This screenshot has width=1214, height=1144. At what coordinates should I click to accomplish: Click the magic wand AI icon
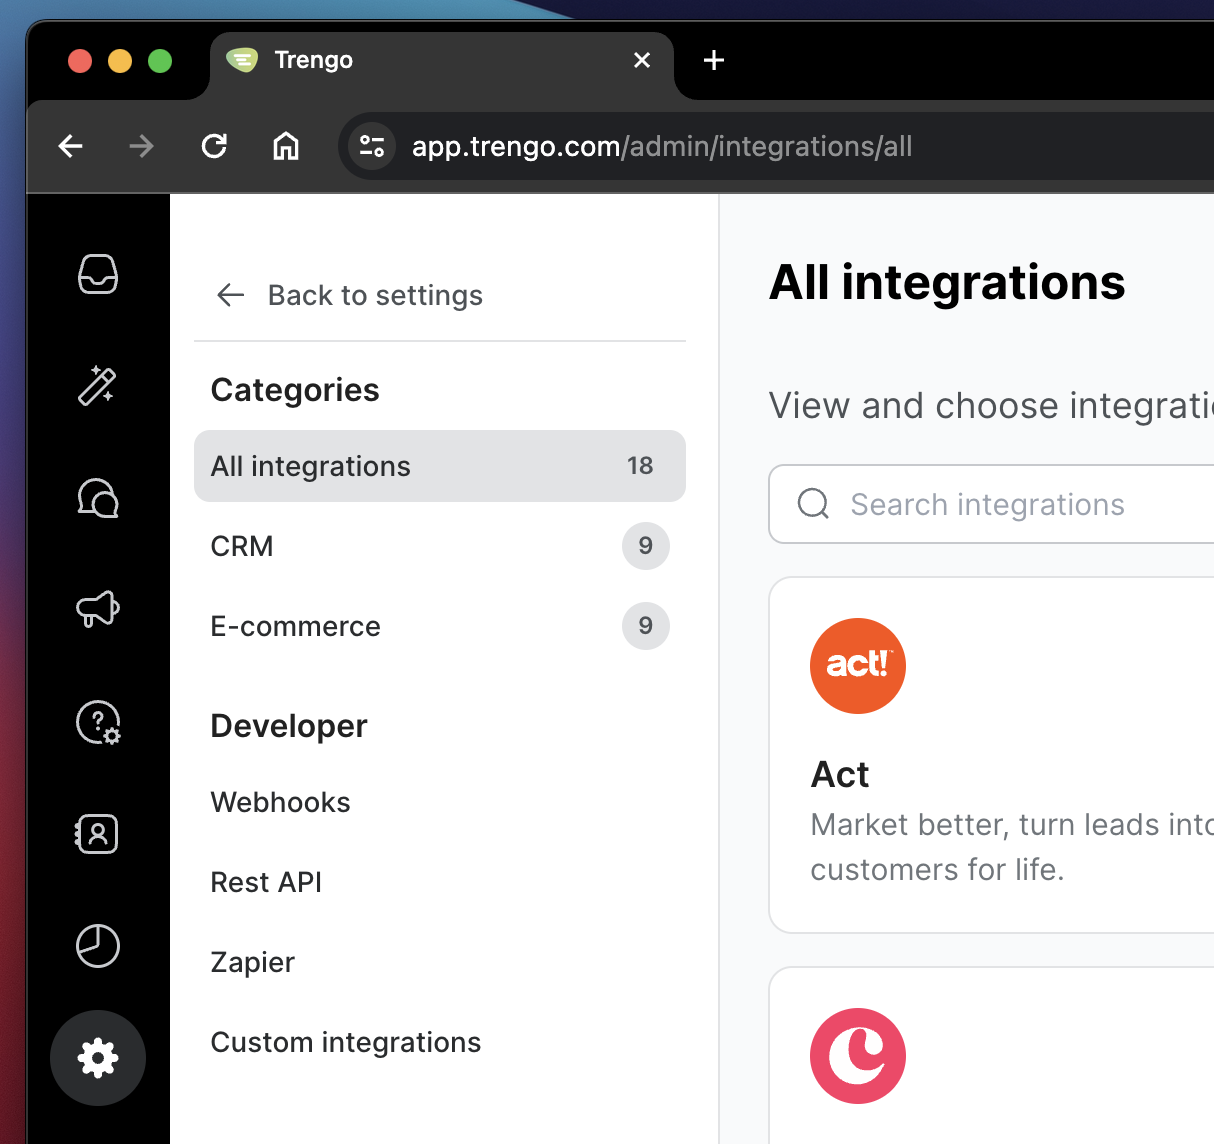[x=98, y=386]
